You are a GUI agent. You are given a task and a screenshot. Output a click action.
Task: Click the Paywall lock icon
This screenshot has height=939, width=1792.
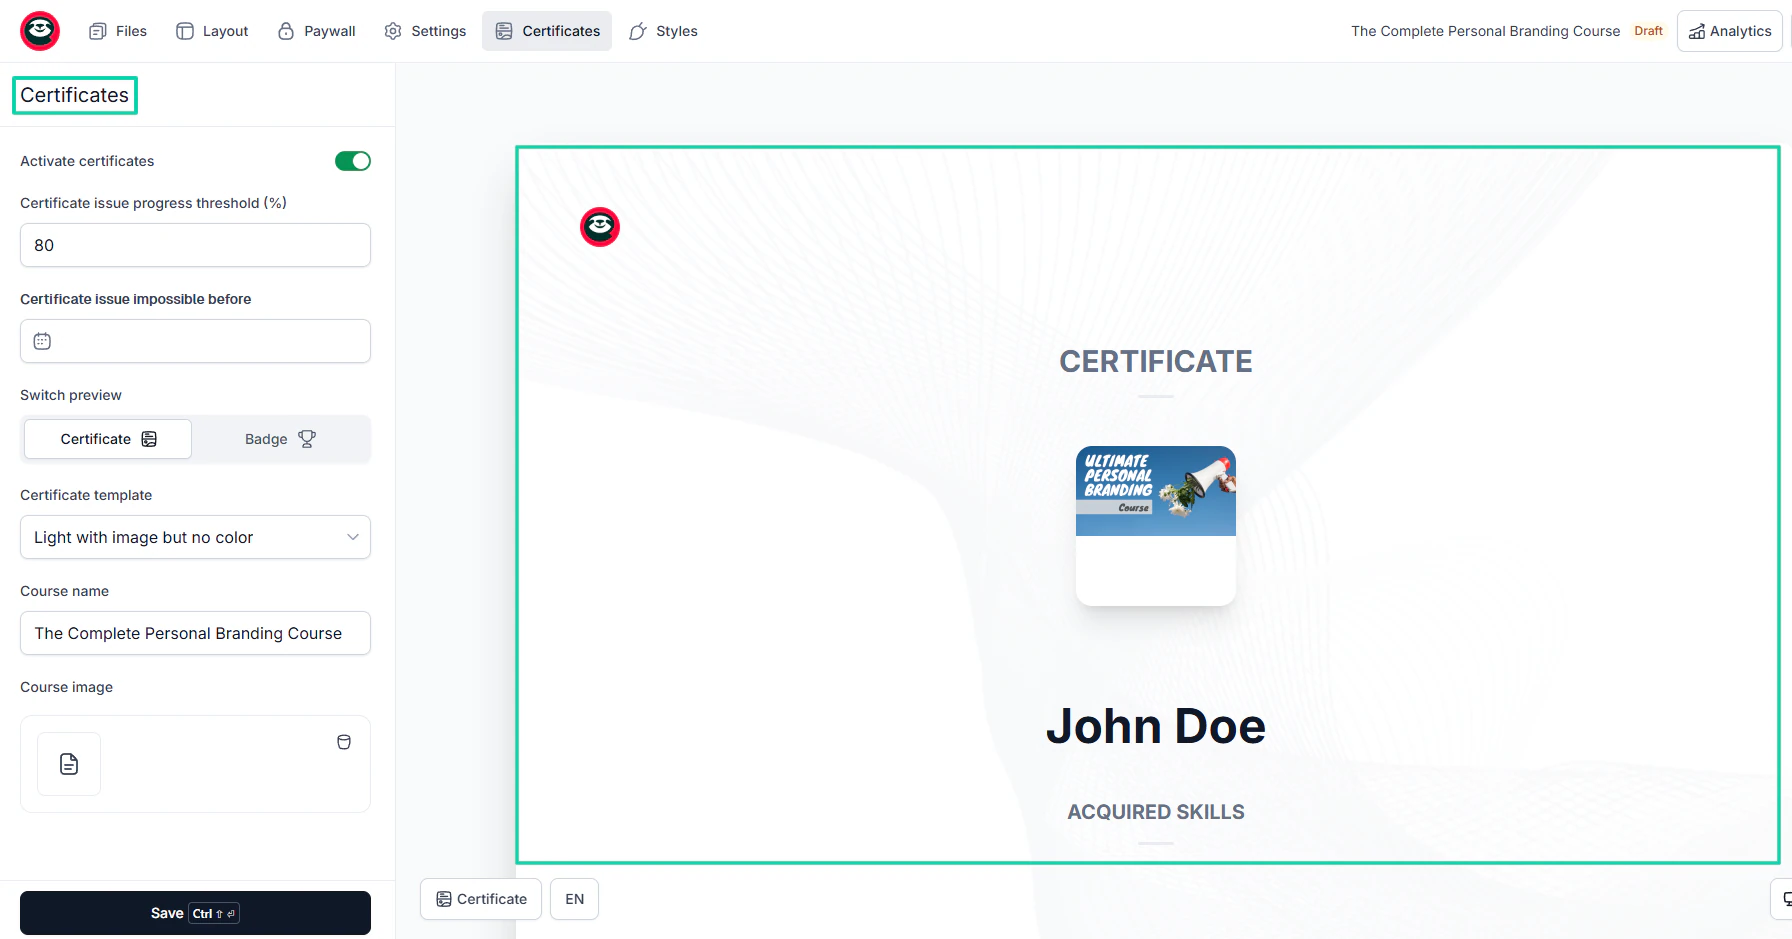[x=286, y=31]
